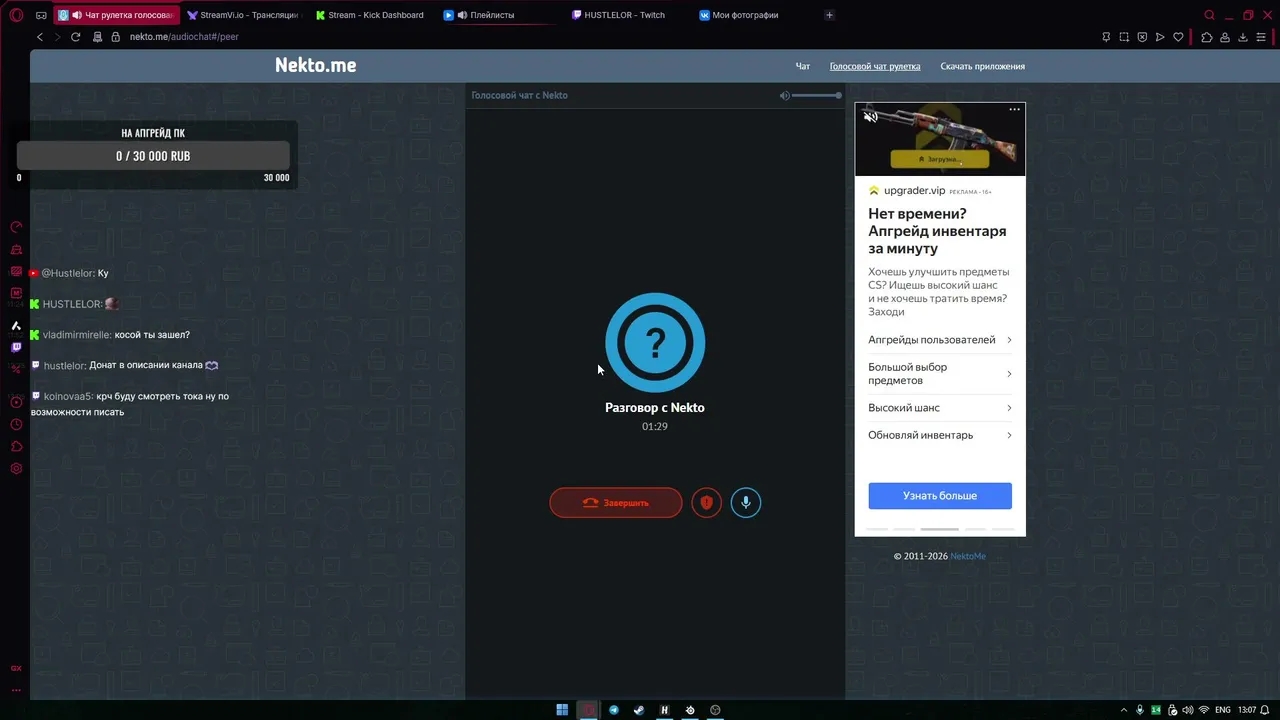Click the Узнать больше ad button
This screenshot has width=1280, height=720.
(940, 496)
